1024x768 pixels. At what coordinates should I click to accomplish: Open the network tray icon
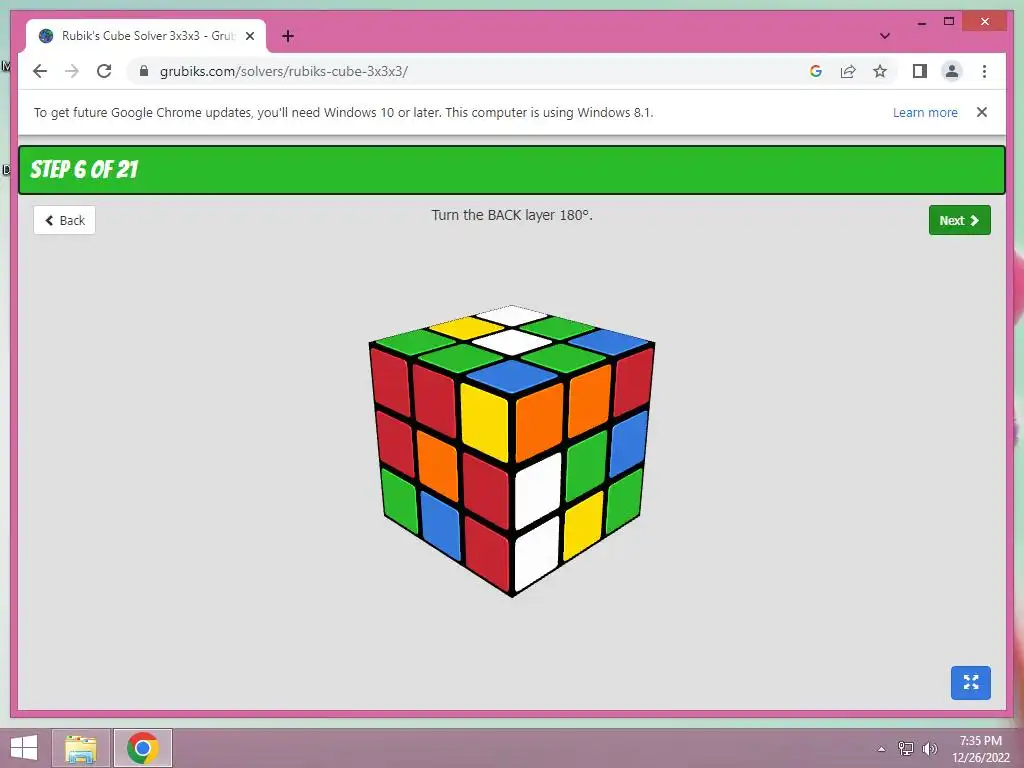pos(906,748)
